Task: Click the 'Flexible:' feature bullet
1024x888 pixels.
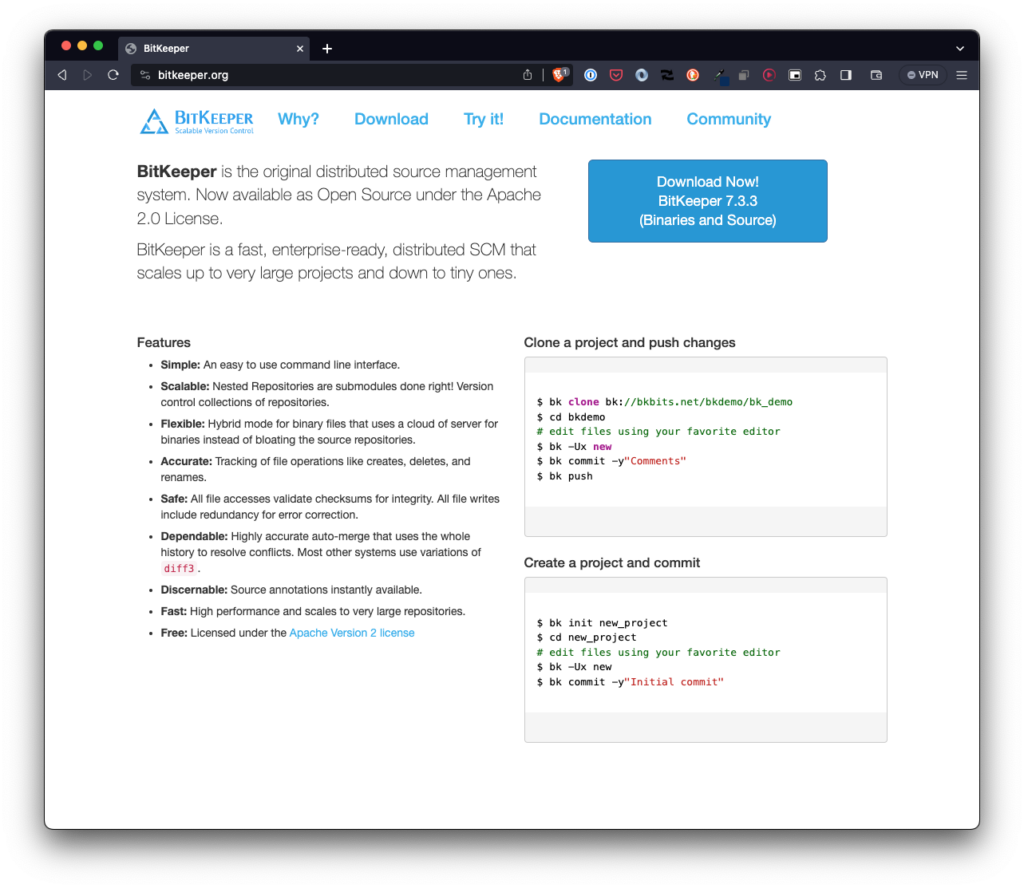Action: point(329,432)
